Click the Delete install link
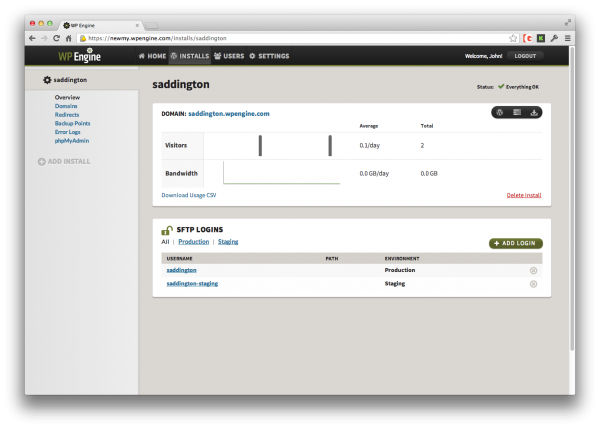 [523, 195]
